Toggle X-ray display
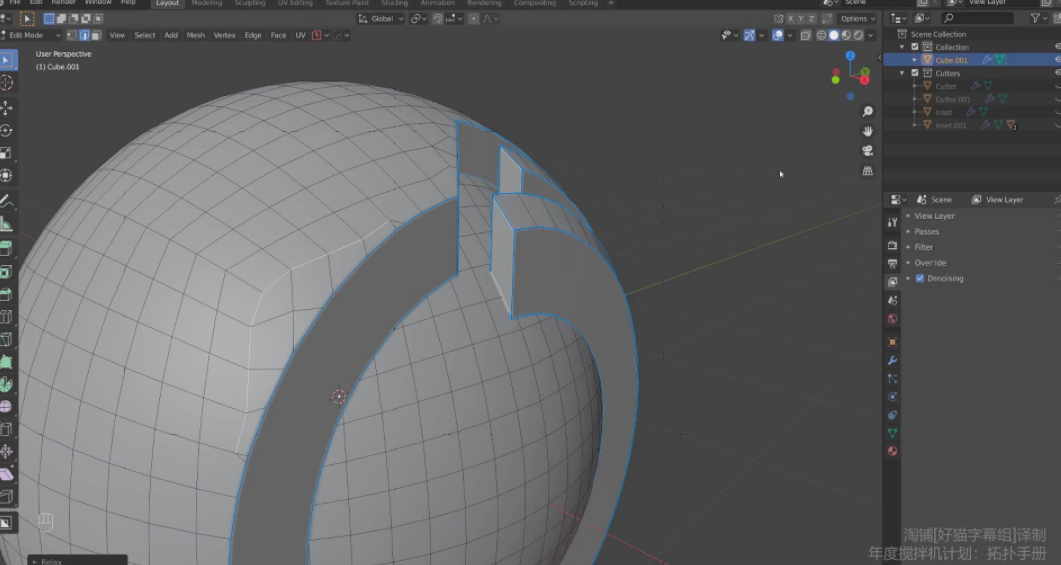The width and height of the screenshot is (1061, 565). tap(805, 35)
